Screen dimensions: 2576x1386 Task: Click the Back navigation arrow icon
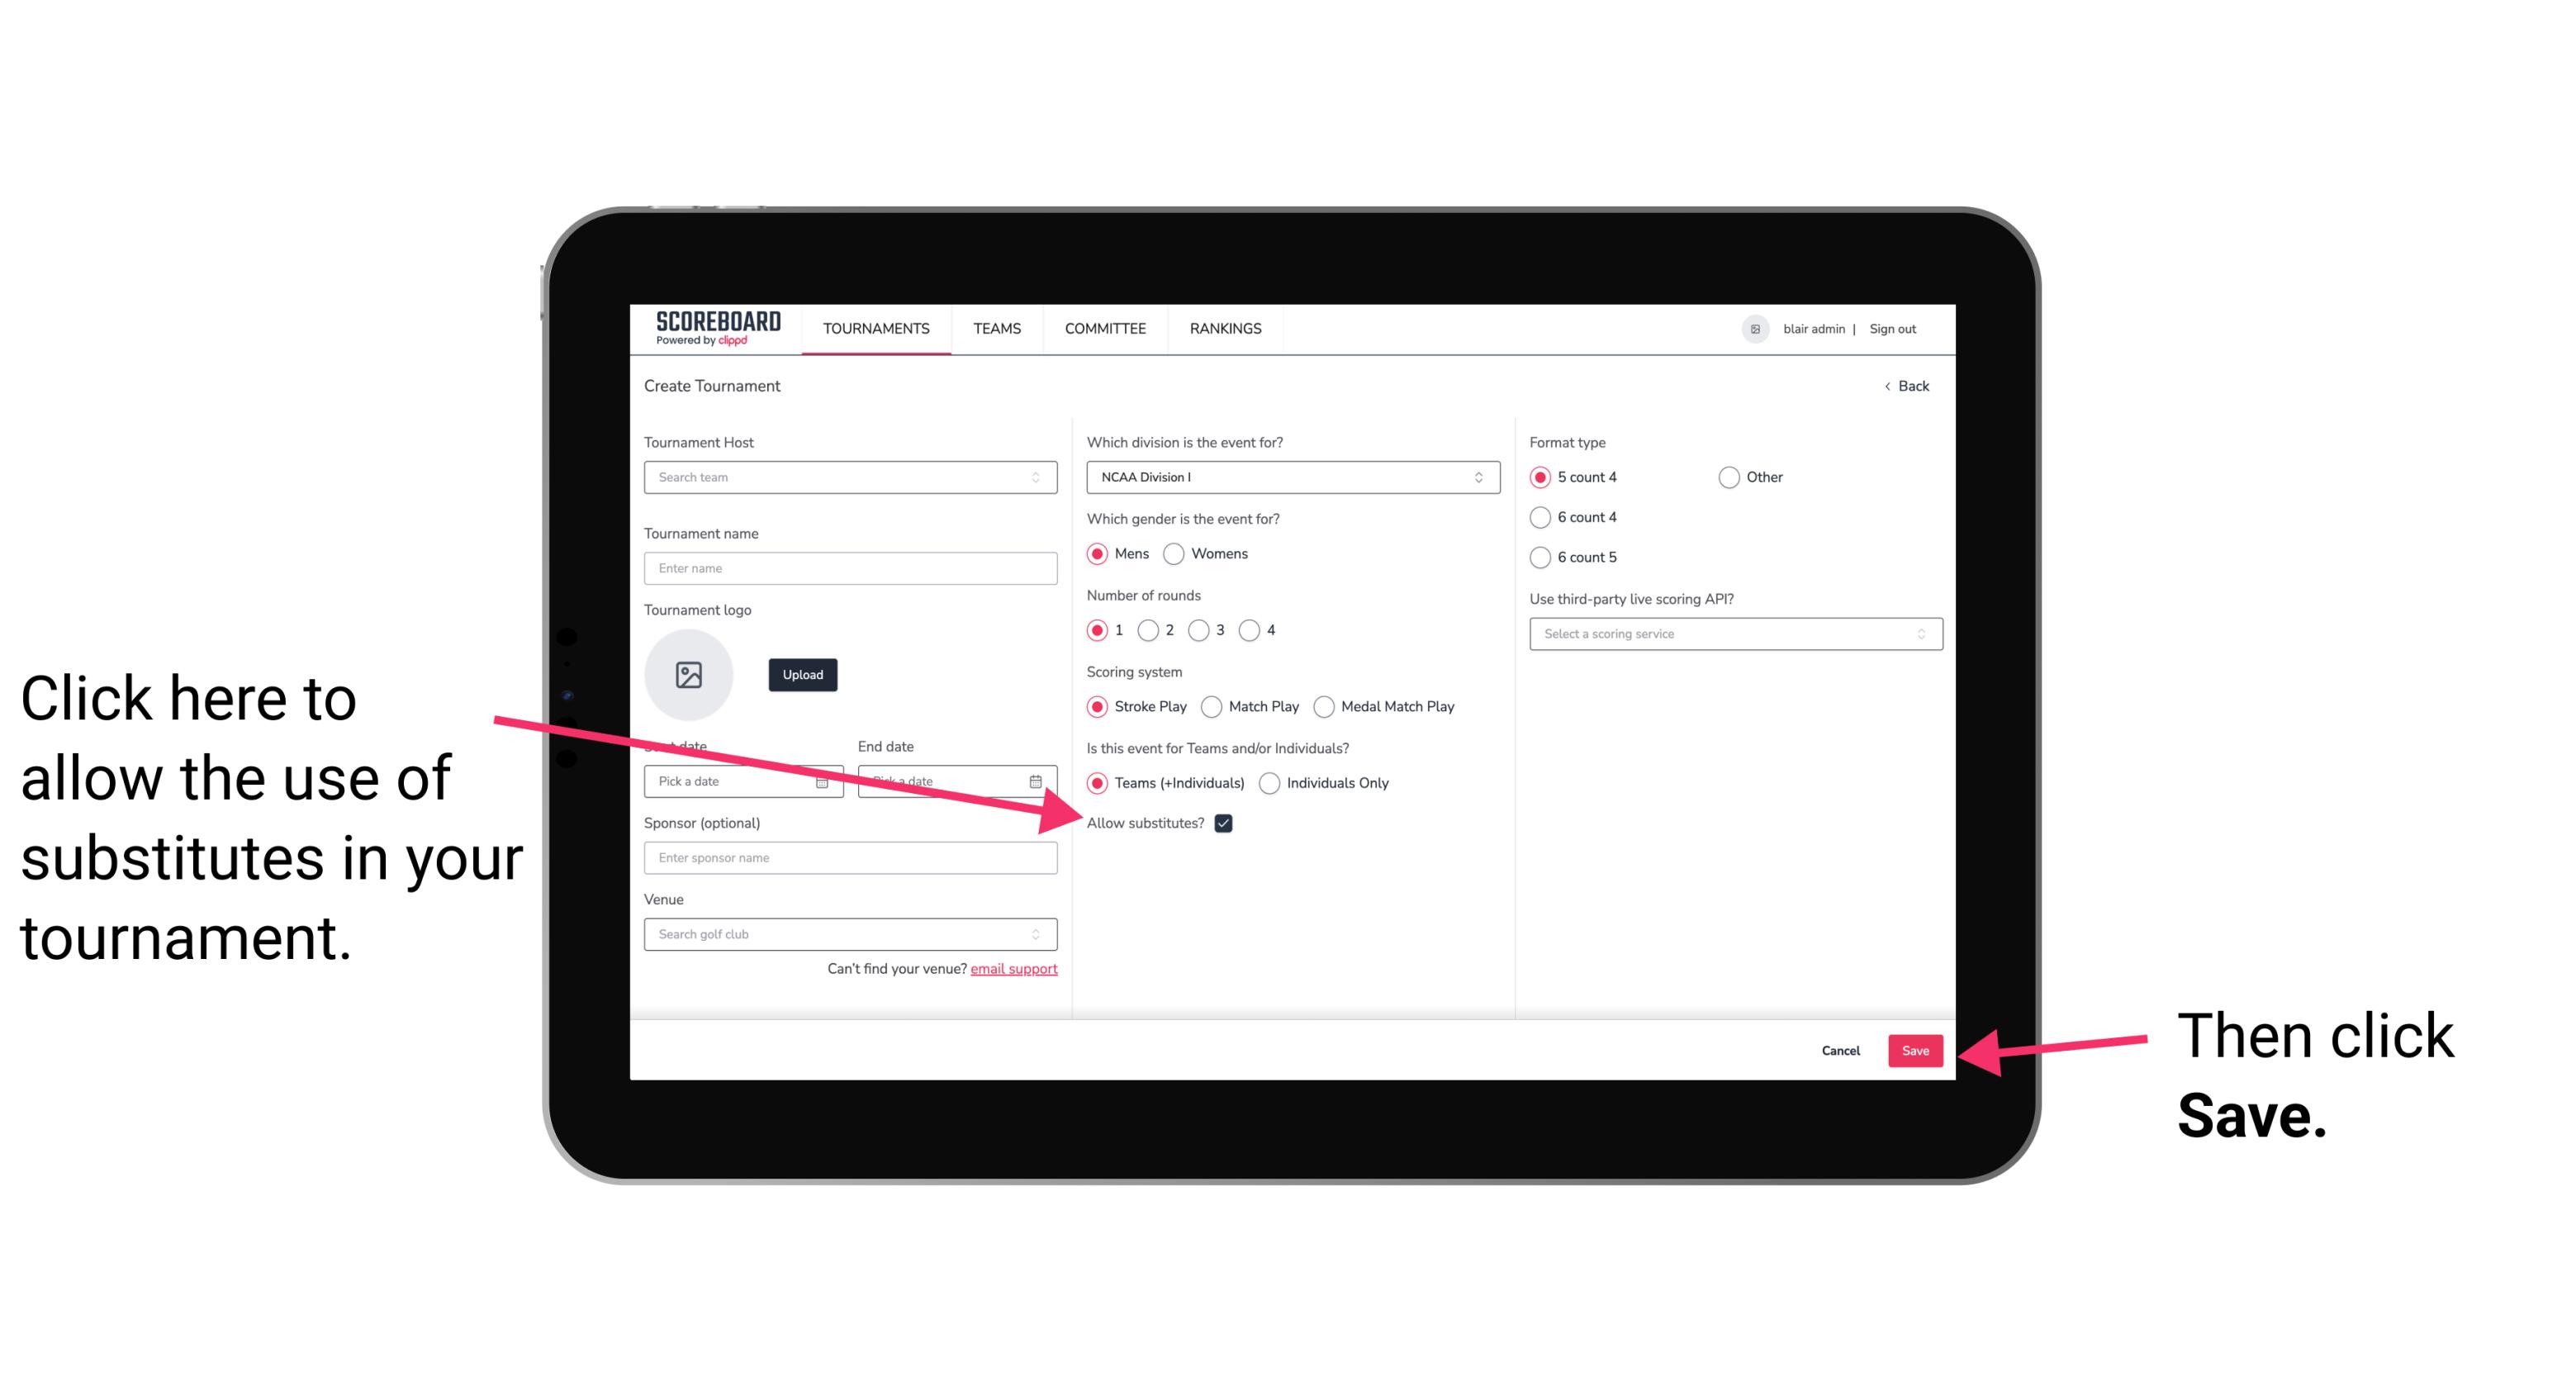point(1889,386)
